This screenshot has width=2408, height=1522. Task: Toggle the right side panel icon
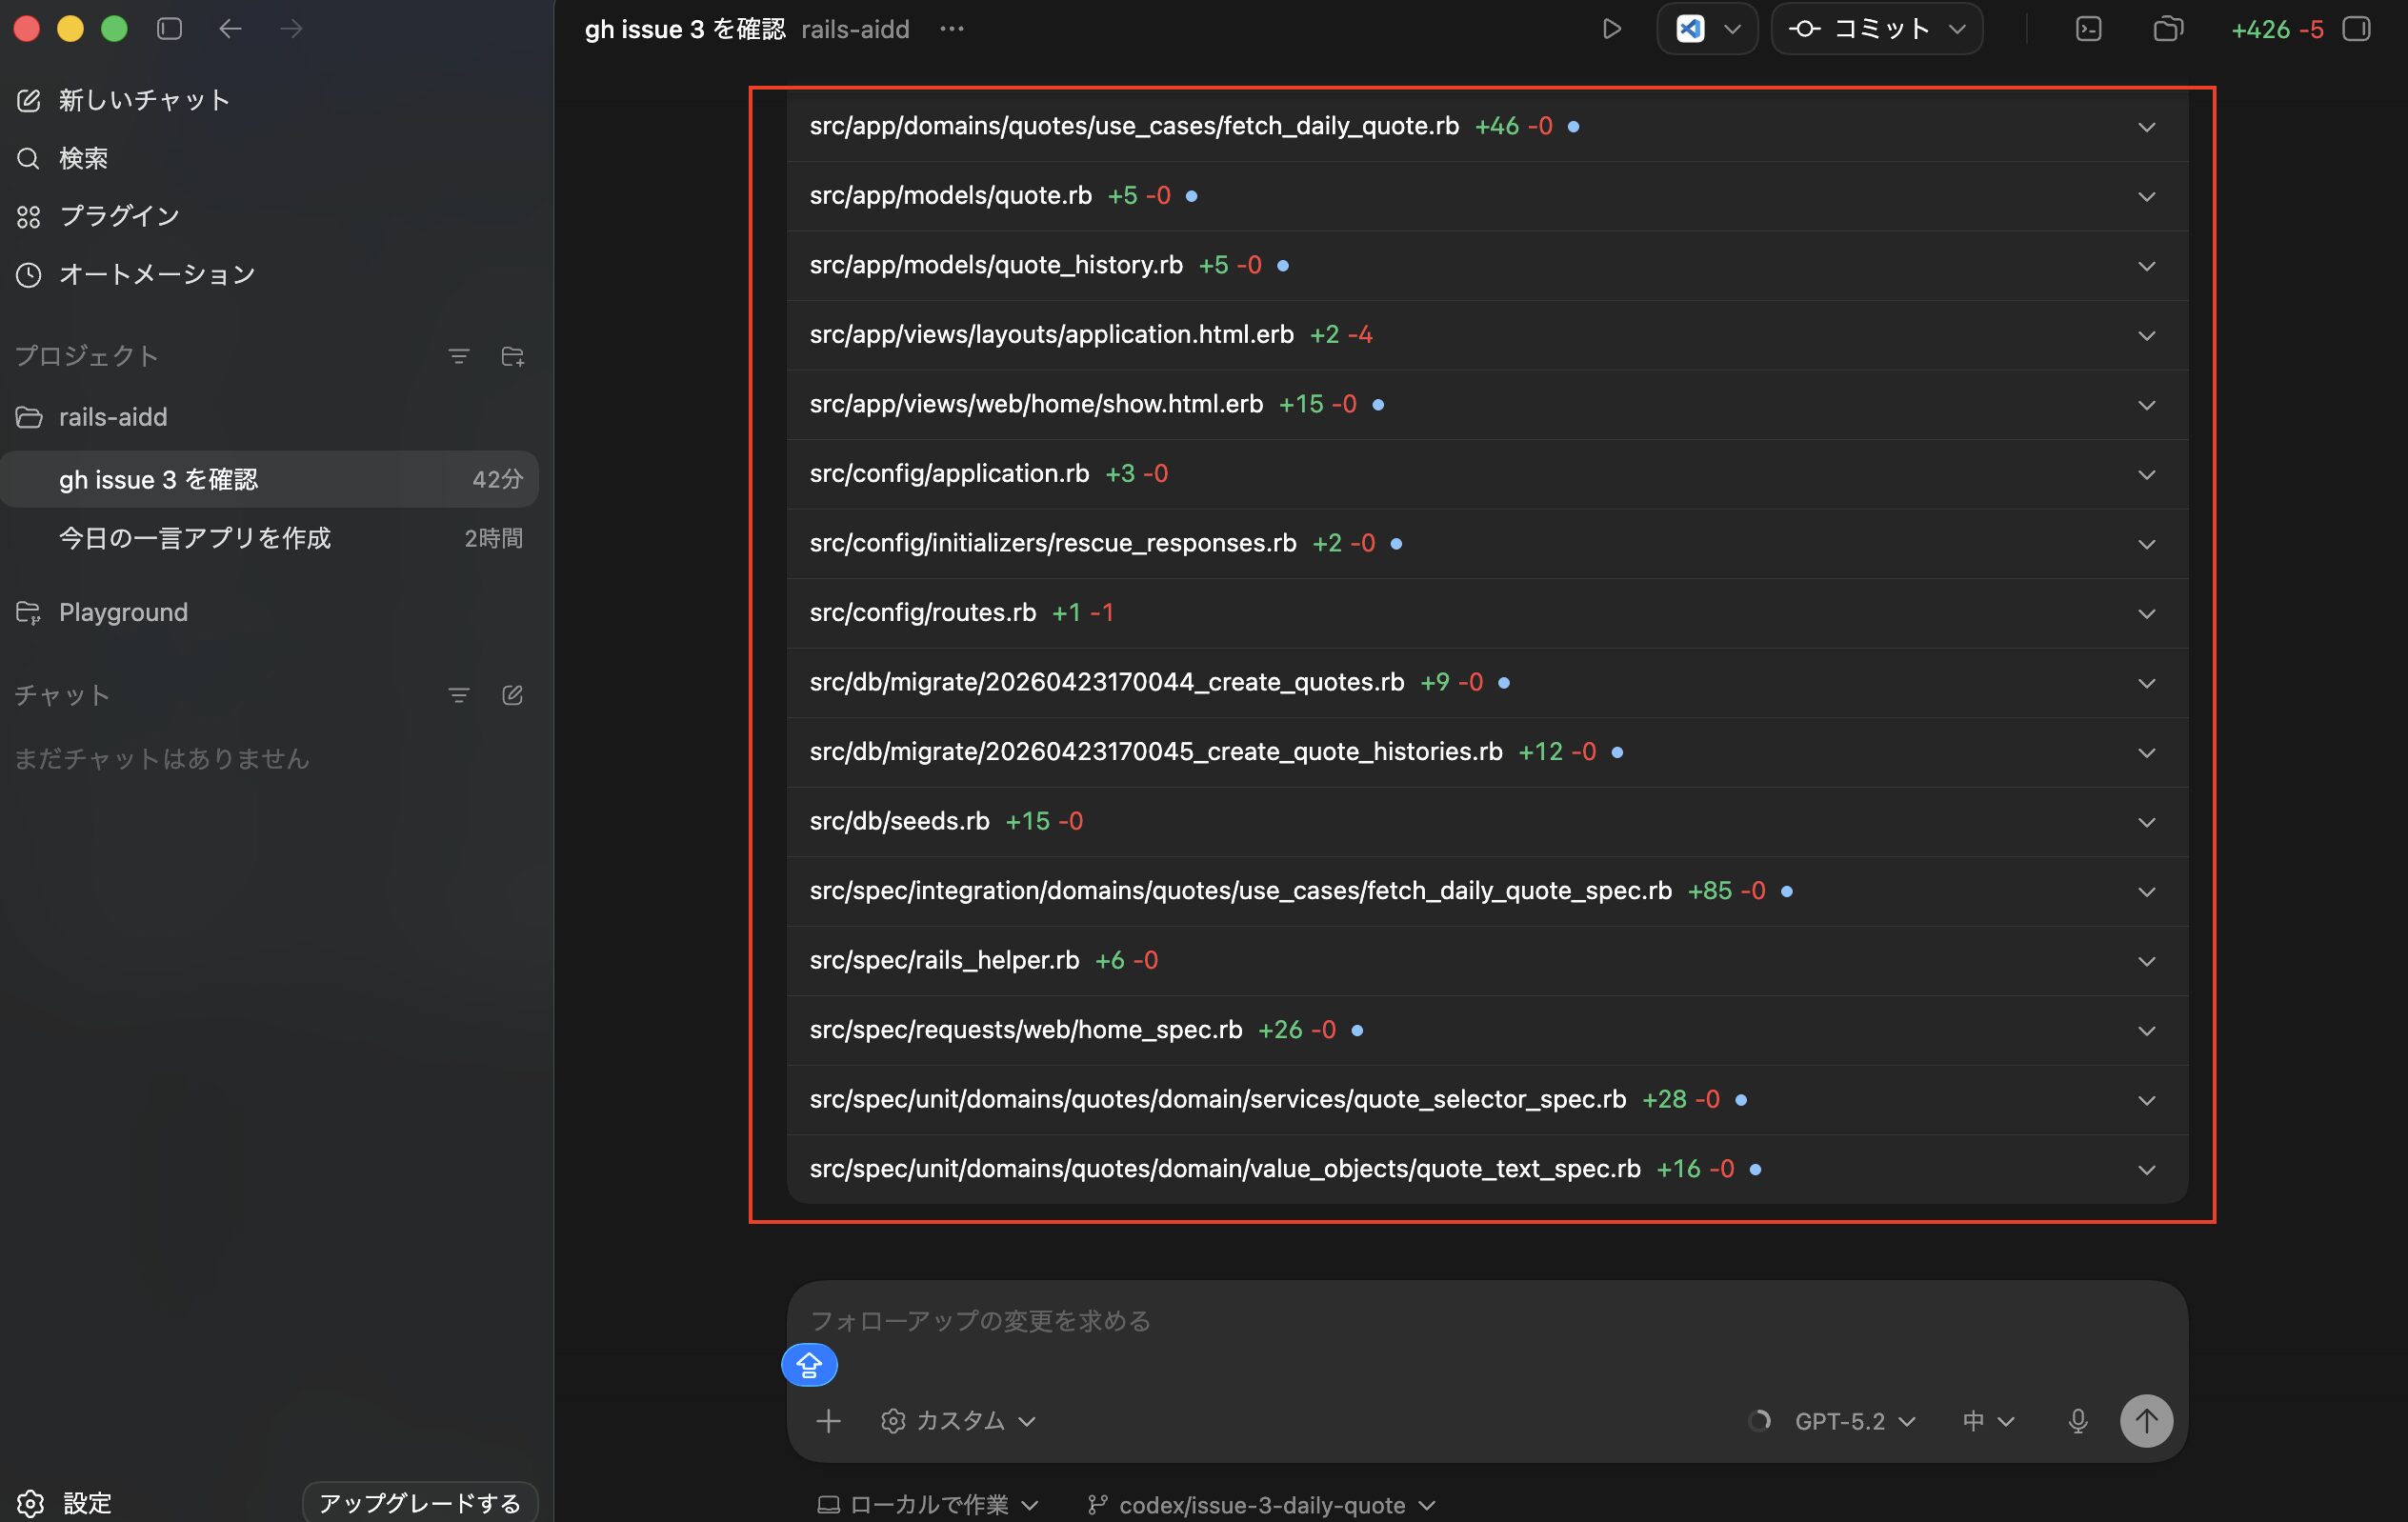tap(2357, 29)
